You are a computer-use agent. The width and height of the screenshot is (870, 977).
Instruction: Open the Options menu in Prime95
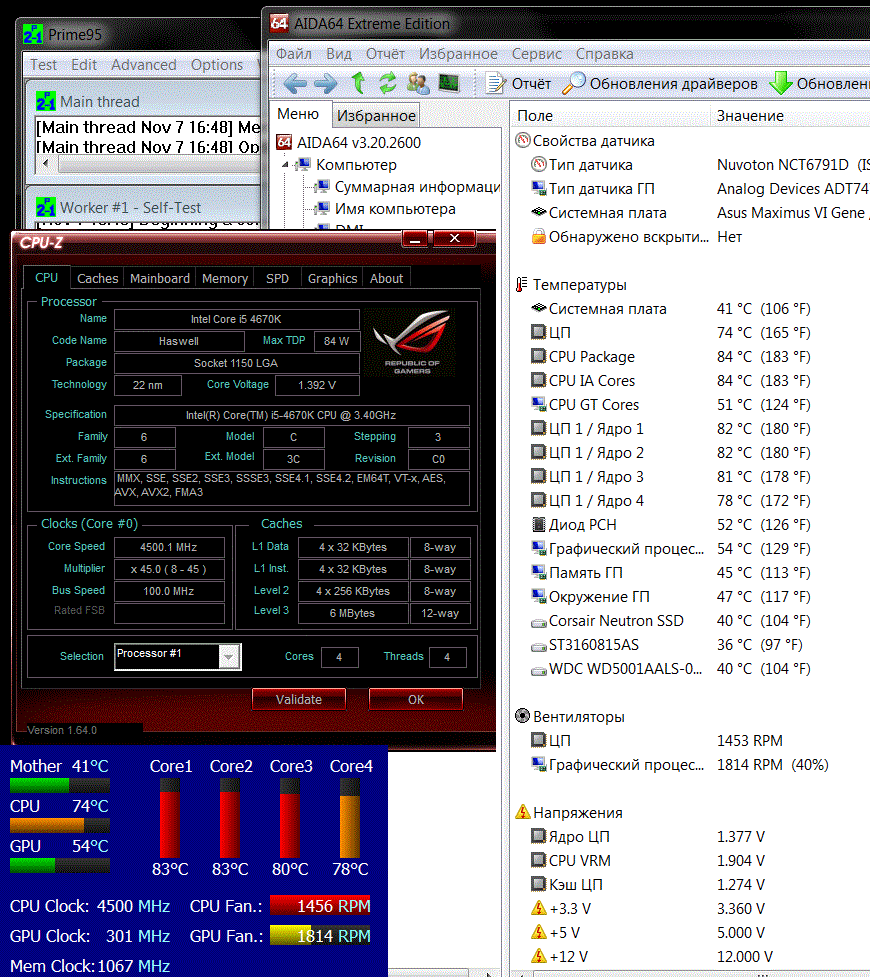tap(217, 65)
